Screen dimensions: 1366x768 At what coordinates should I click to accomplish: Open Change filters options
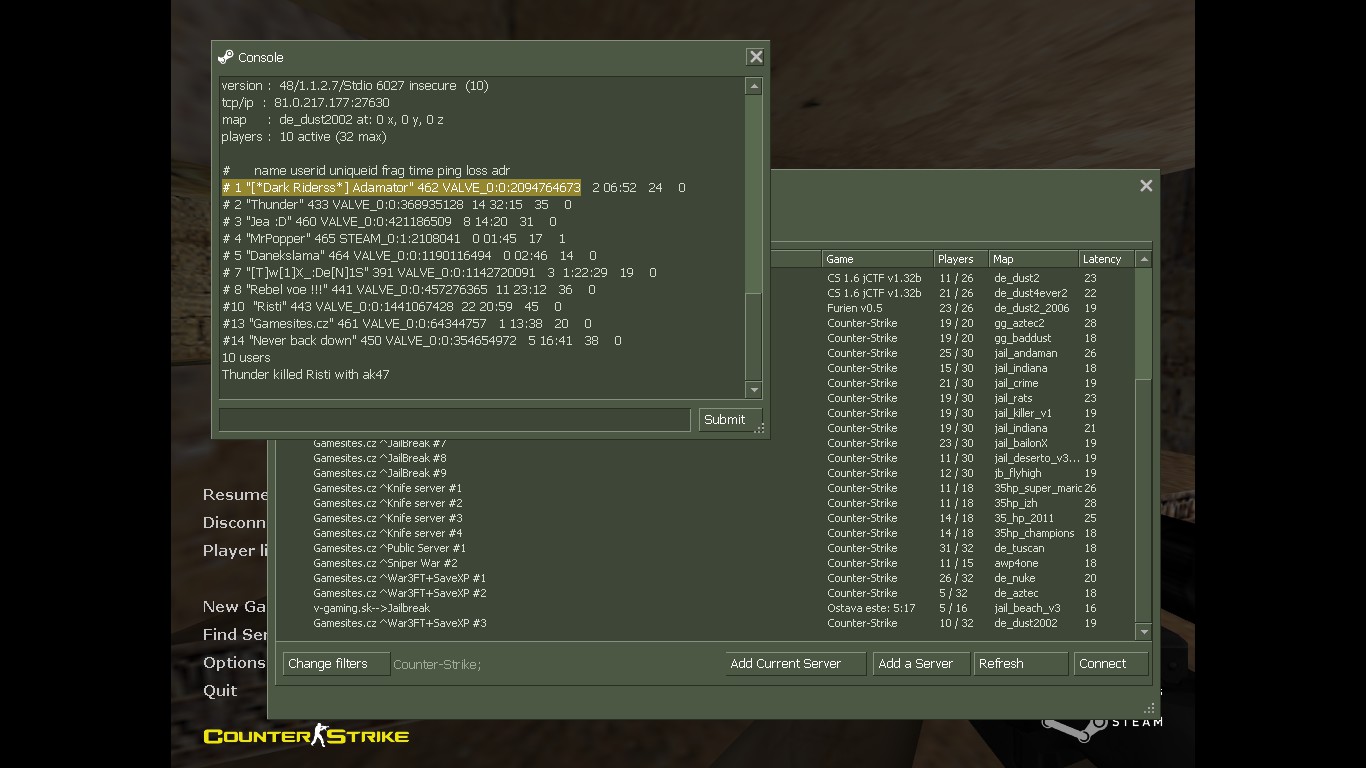click(335, 664)
